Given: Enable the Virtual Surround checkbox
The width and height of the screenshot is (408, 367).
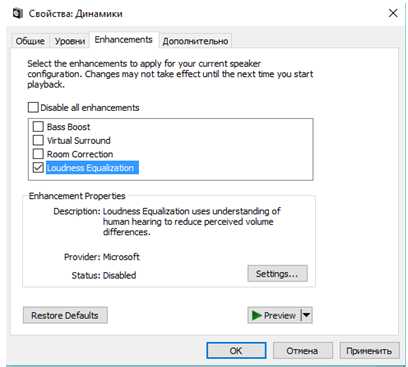Looking at the screenshot, I should 38,140.
